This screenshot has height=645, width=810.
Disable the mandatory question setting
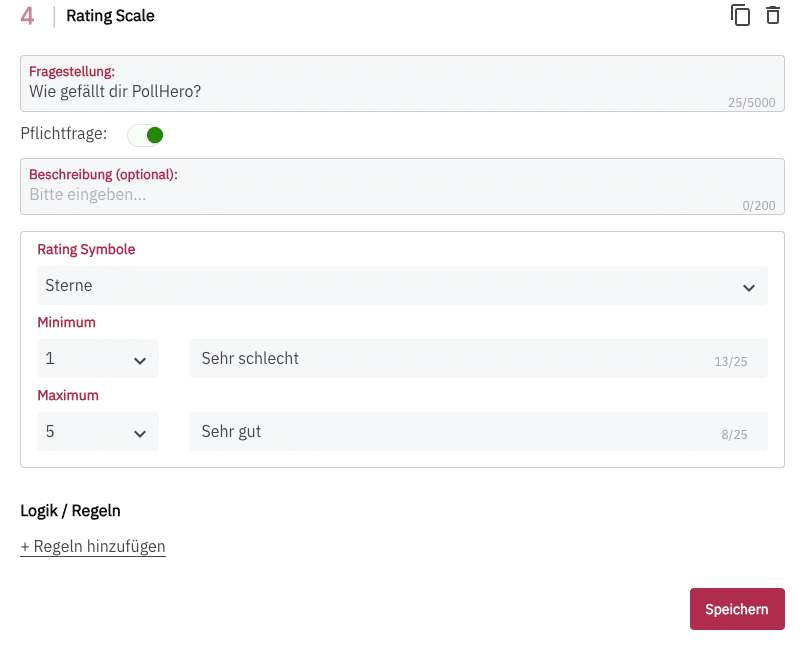(x=145, y=133)
